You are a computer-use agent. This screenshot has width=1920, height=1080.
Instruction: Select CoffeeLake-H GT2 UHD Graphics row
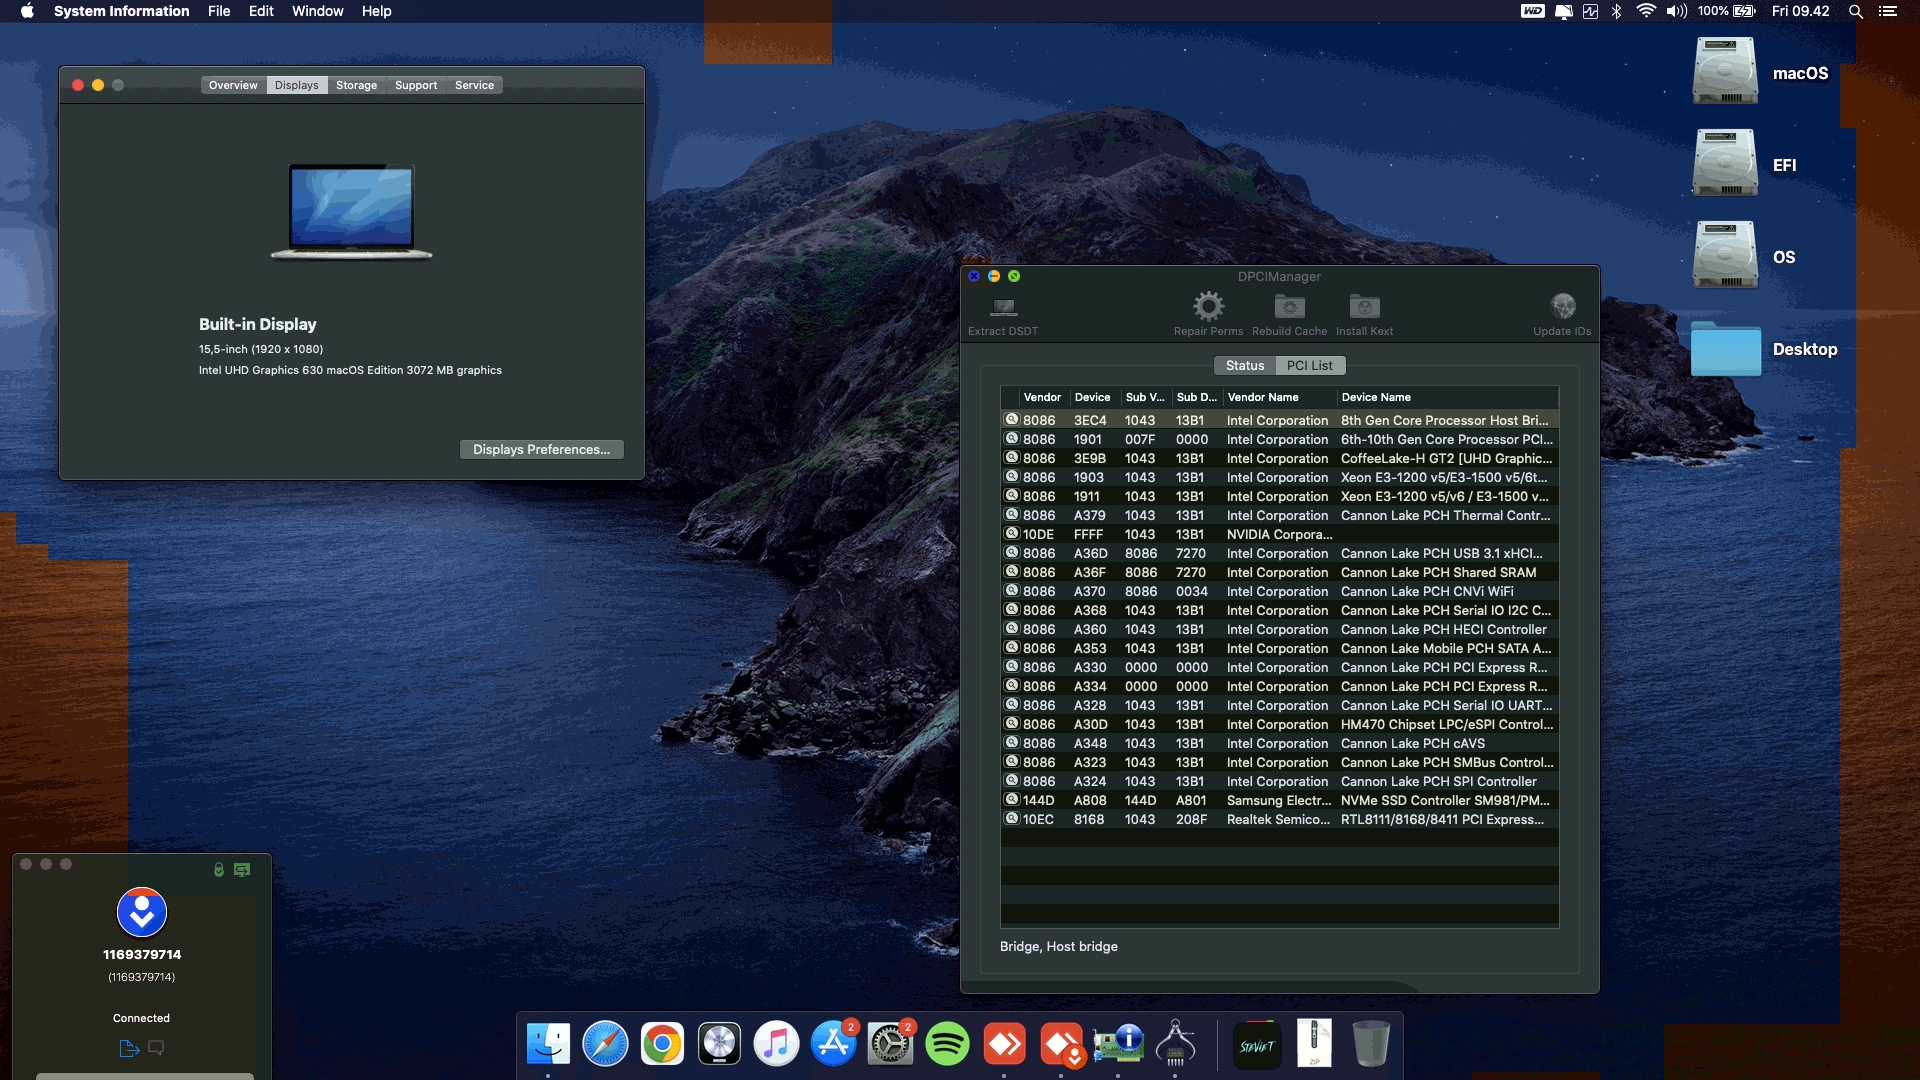tap(1279, 459)
